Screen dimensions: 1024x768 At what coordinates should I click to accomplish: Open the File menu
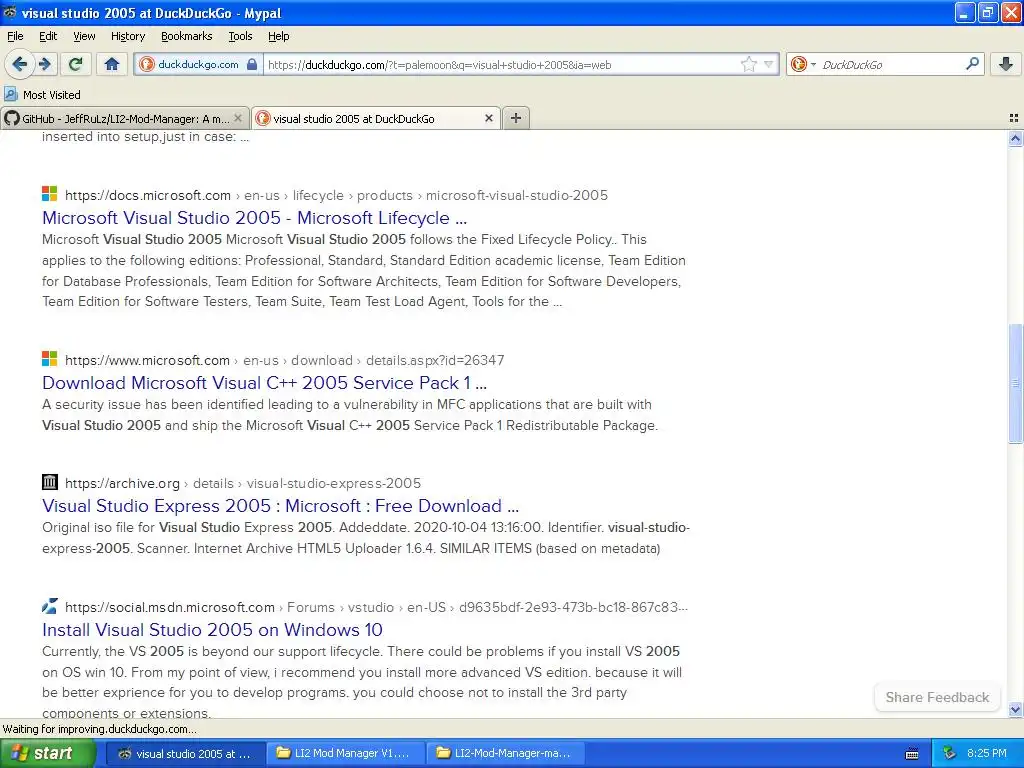pyautogui.click(x=15, y=36)
